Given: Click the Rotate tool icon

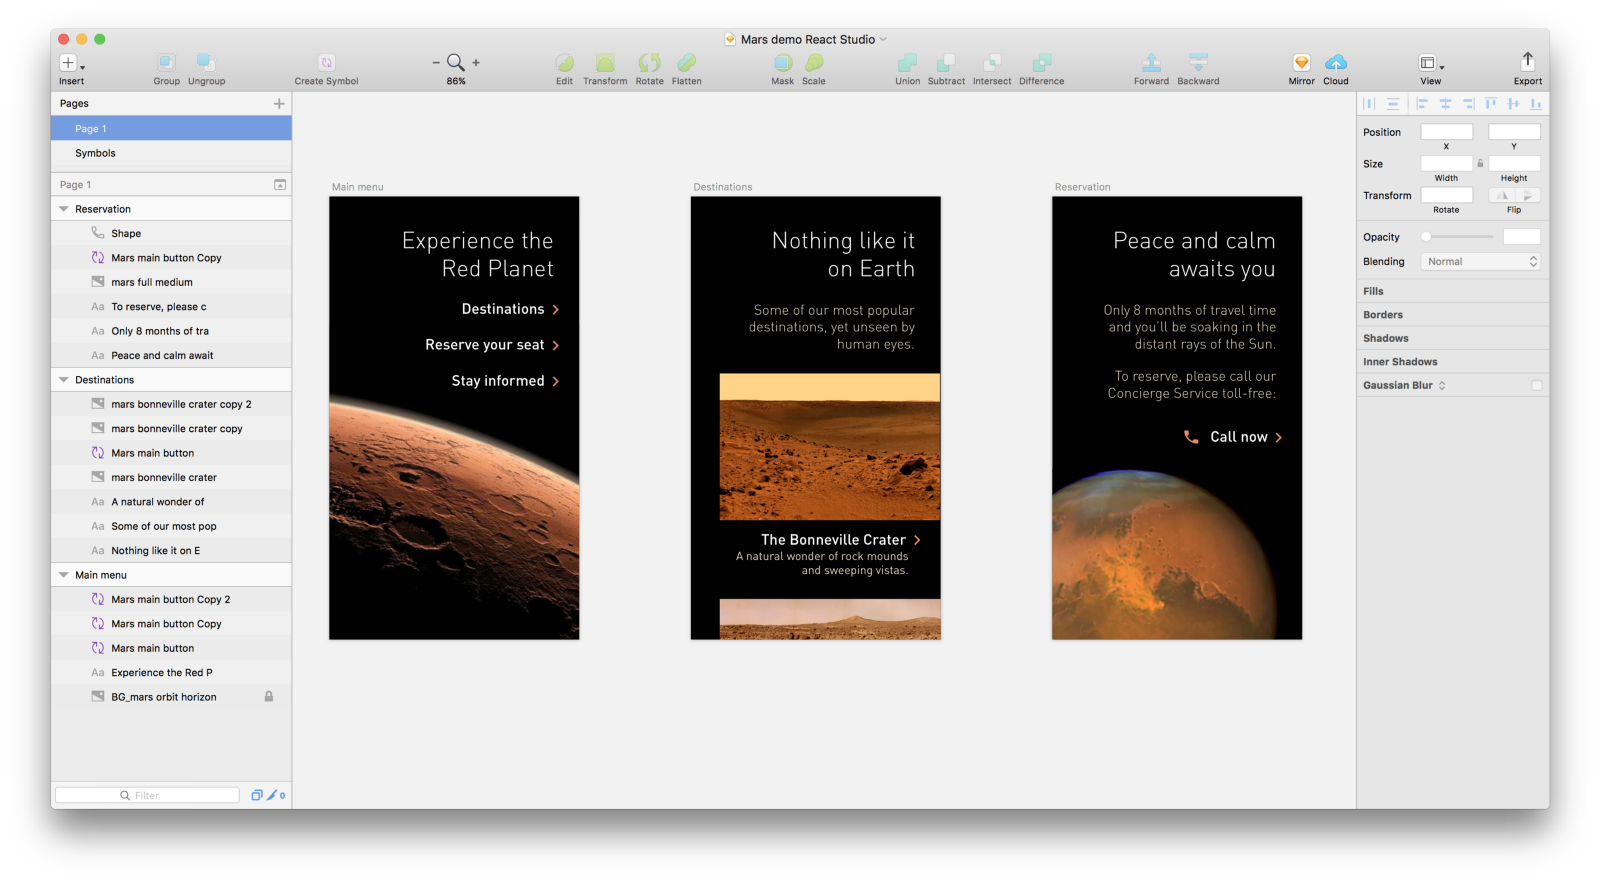Looking at the screenshot, I should point(649,63).
